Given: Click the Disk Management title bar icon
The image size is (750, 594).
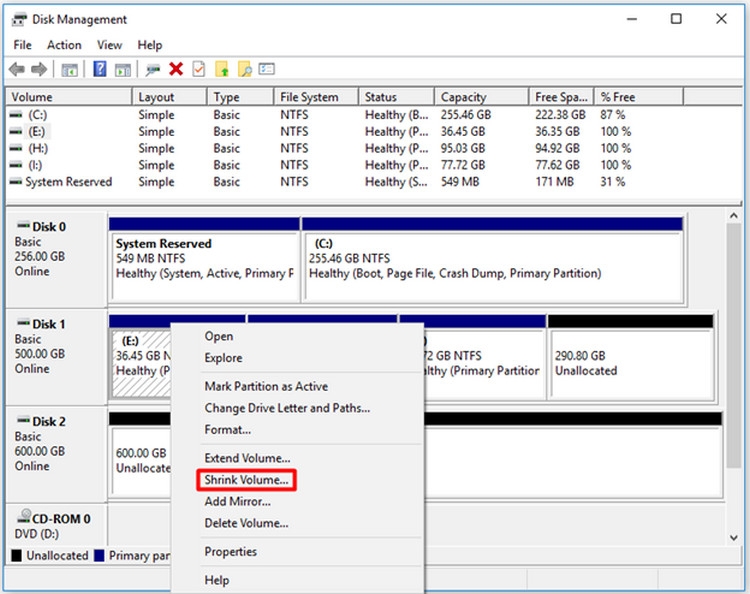Looking at the screenshot, I should click(19, 20).
